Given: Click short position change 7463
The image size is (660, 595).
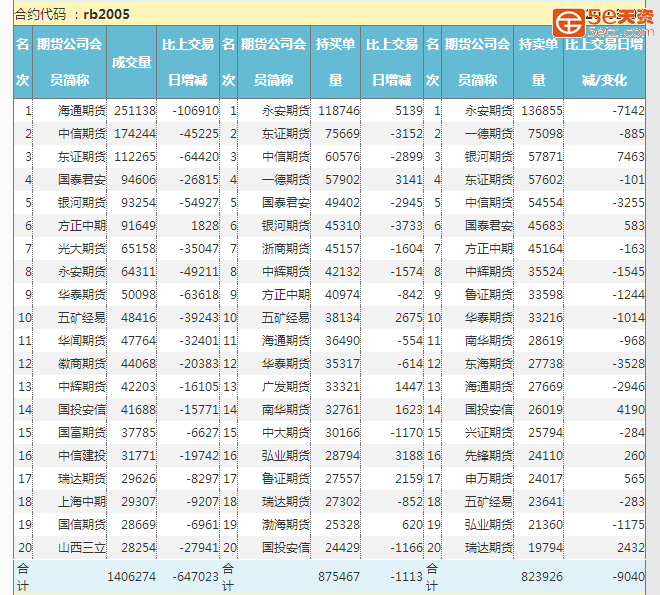Looking at the screenshot, I should 631,157.
